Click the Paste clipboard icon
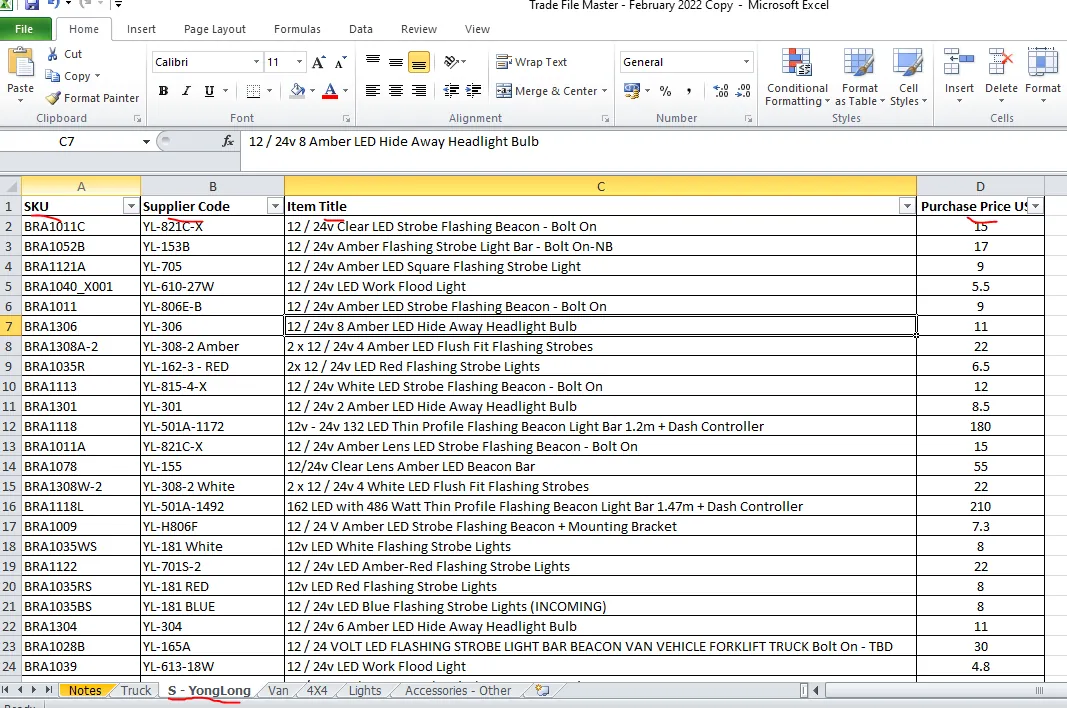 [x=20, y=63]
